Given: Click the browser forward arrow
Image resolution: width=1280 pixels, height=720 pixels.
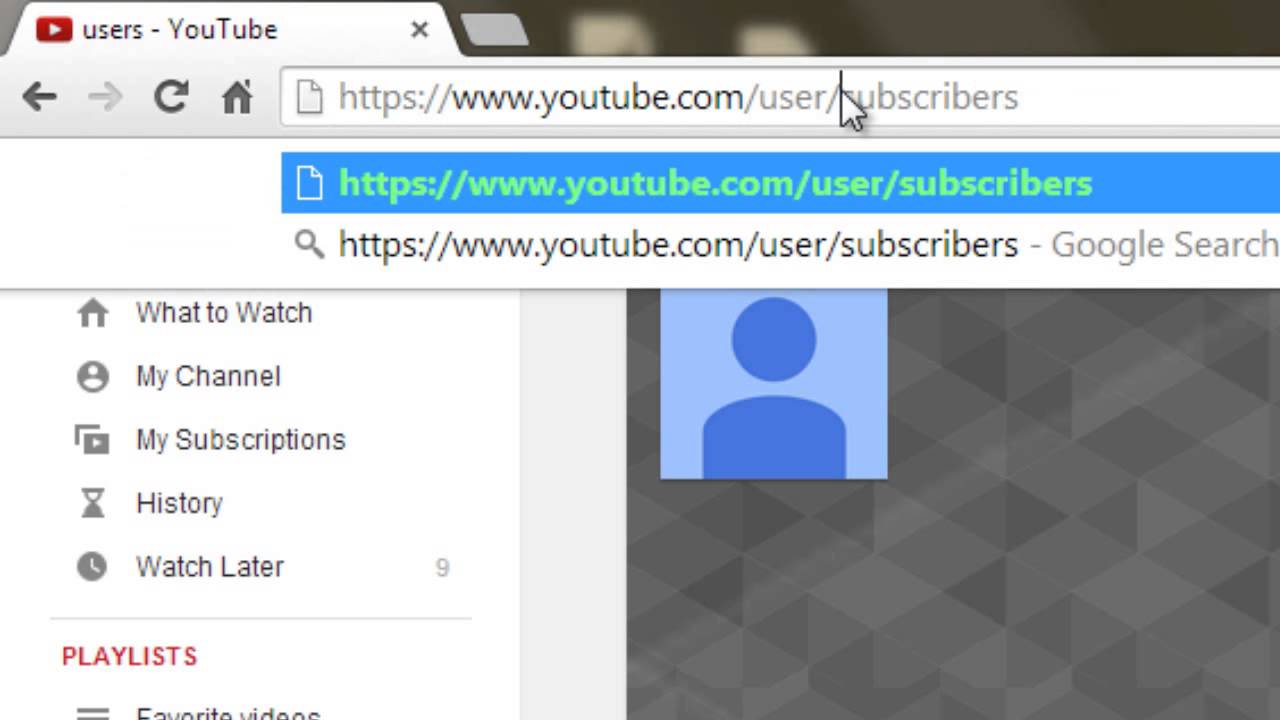Looking at the screenshot, I should (105, 97).
